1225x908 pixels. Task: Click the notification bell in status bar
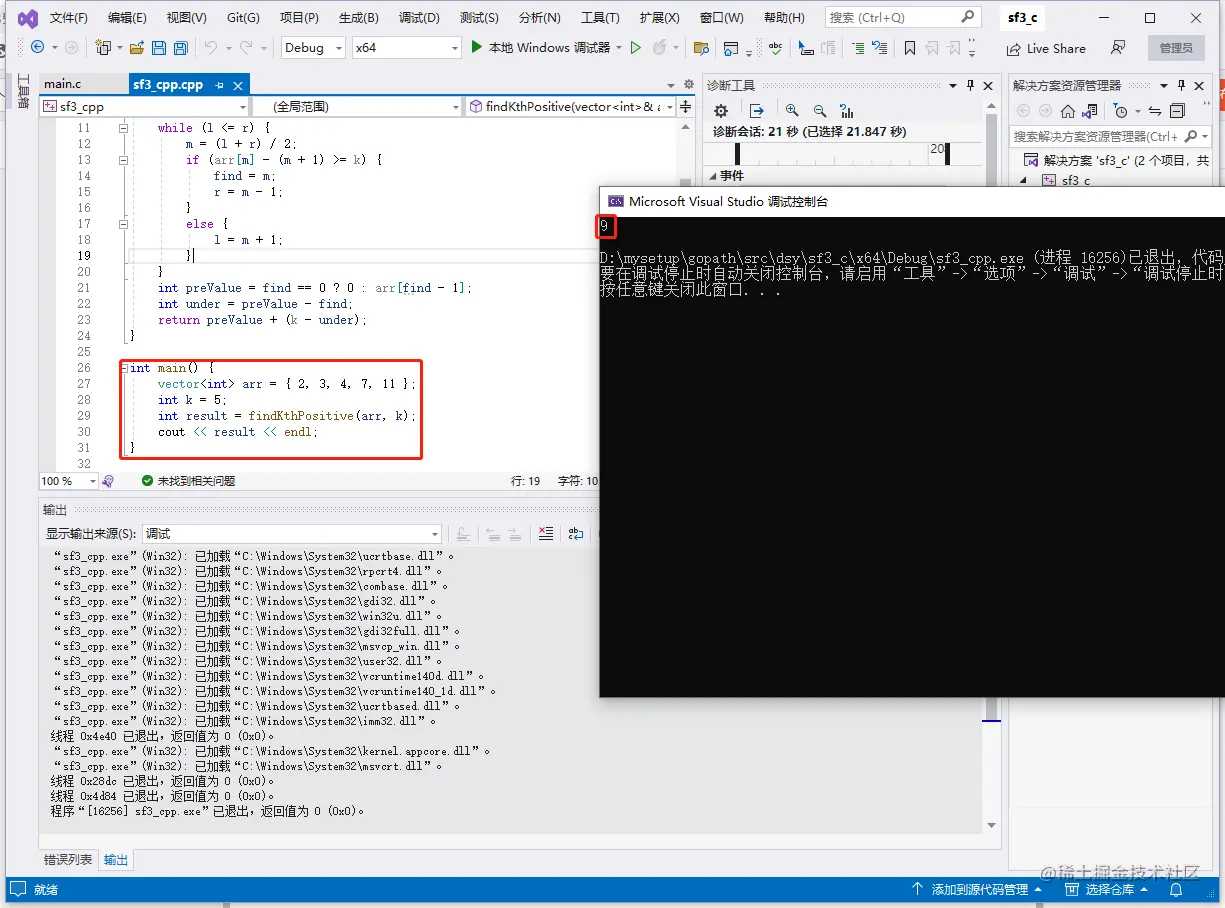[x=1176, y=889]
